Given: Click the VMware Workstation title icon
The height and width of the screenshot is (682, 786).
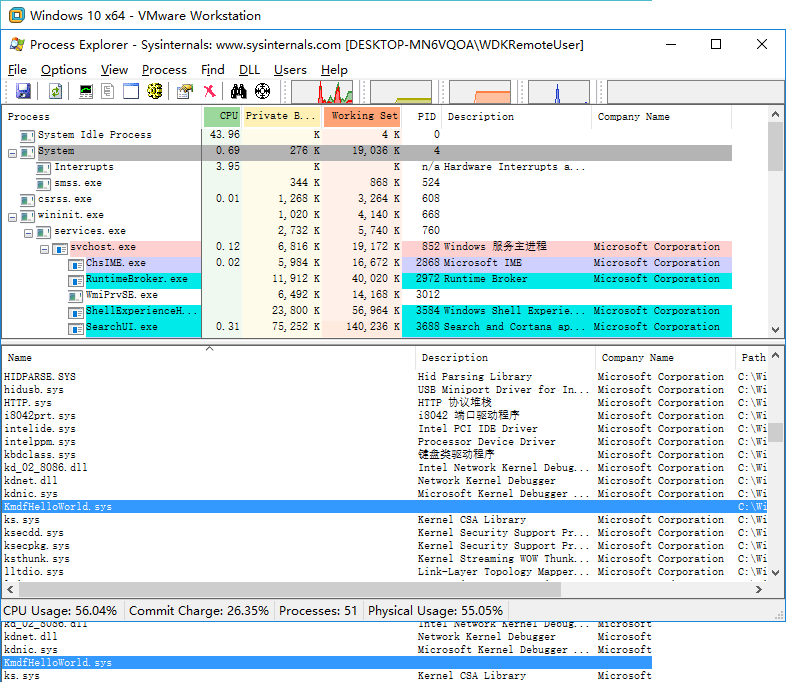Looking at the screenshot, I should click(x=17, y=15).
